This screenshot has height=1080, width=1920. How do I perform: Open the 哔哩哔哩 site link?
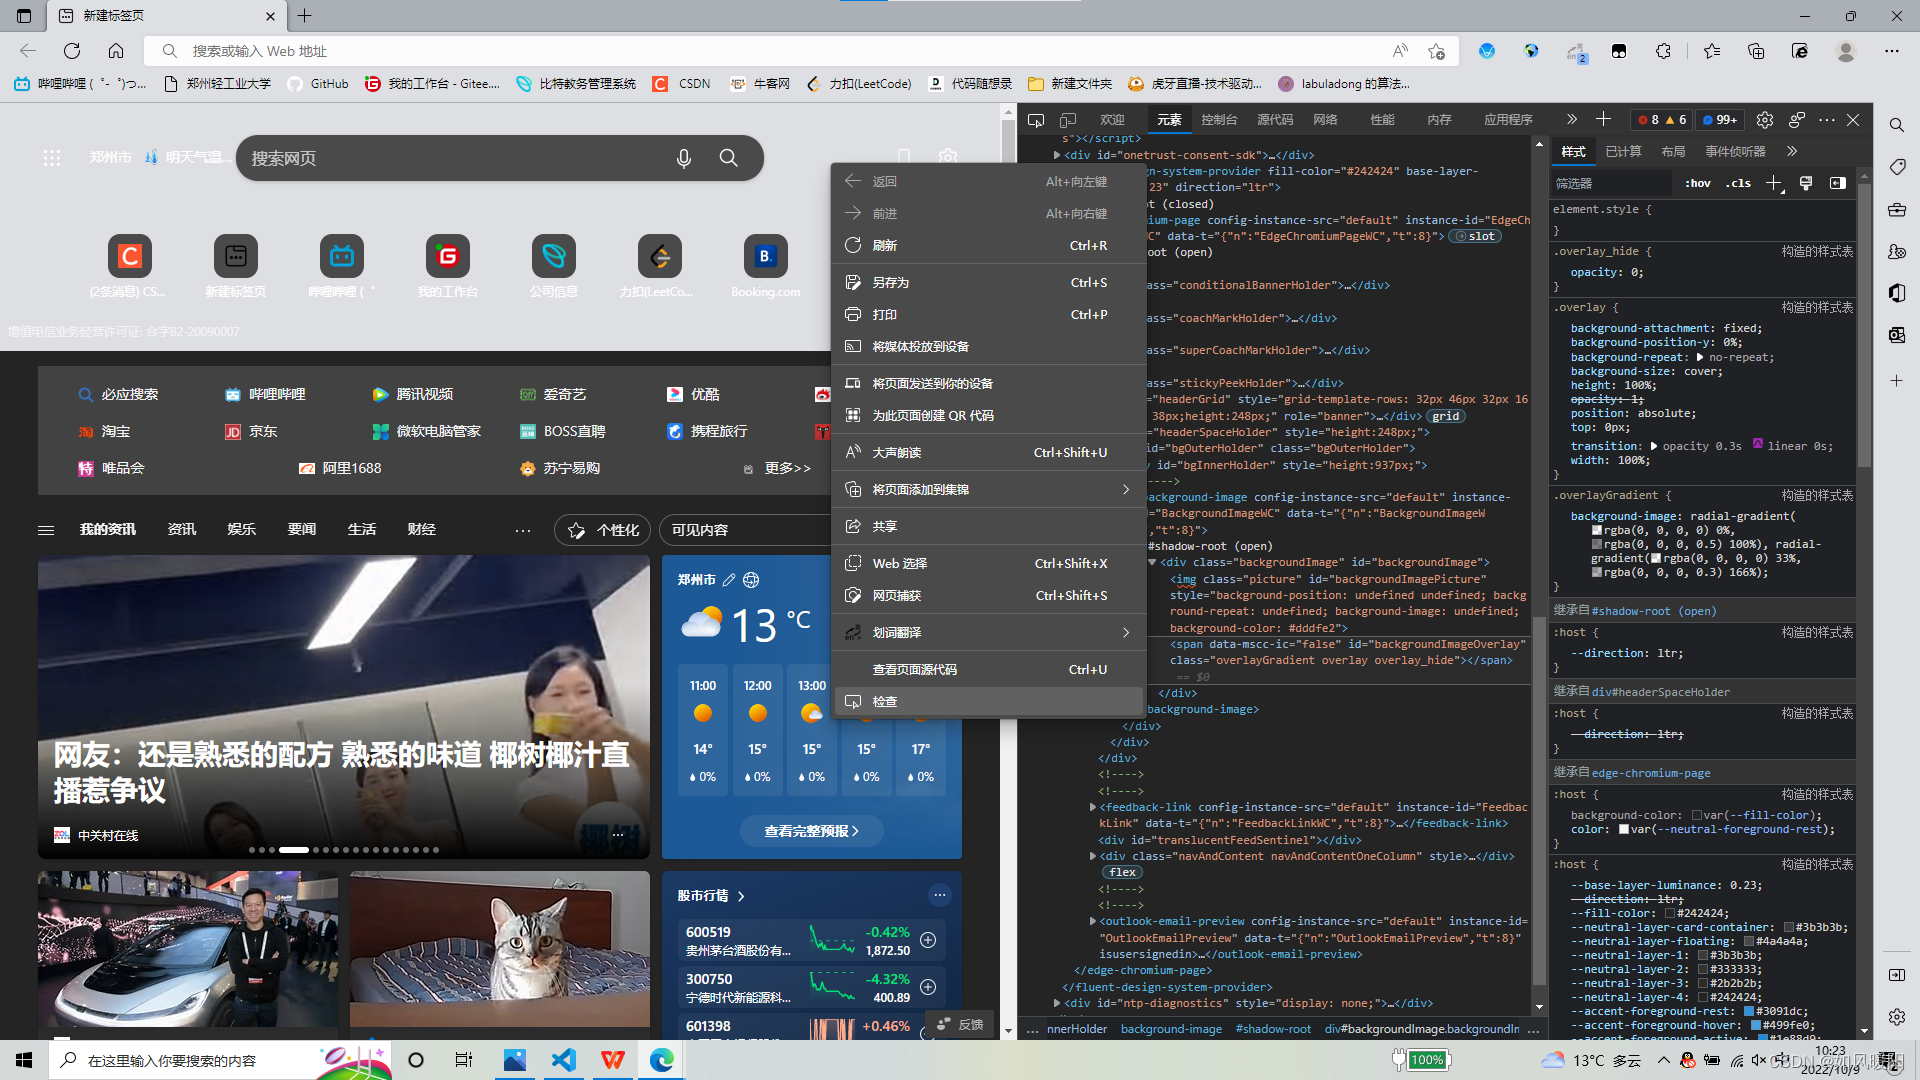point(265,394)
